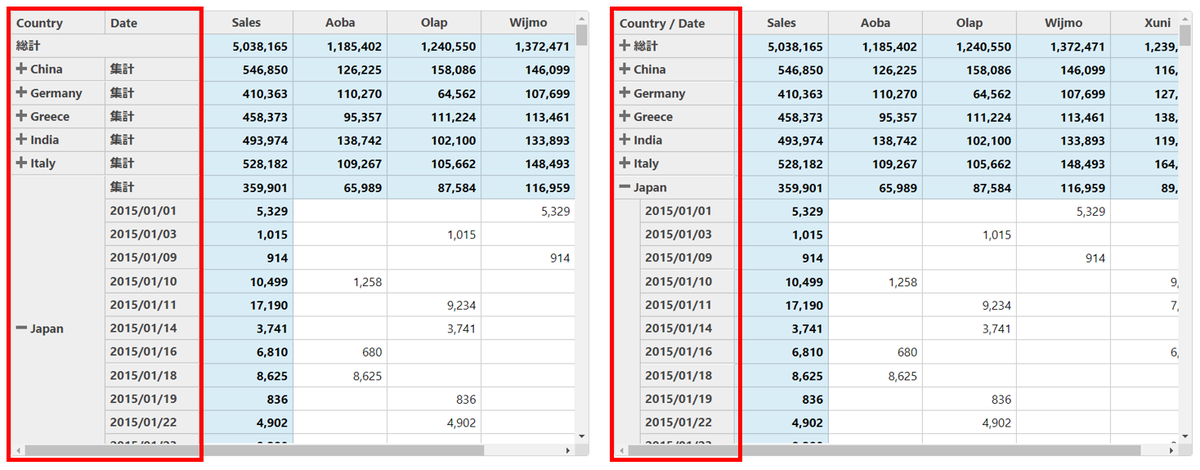
Task: Expand Germany row in left grid
Action: coord(20,93)
